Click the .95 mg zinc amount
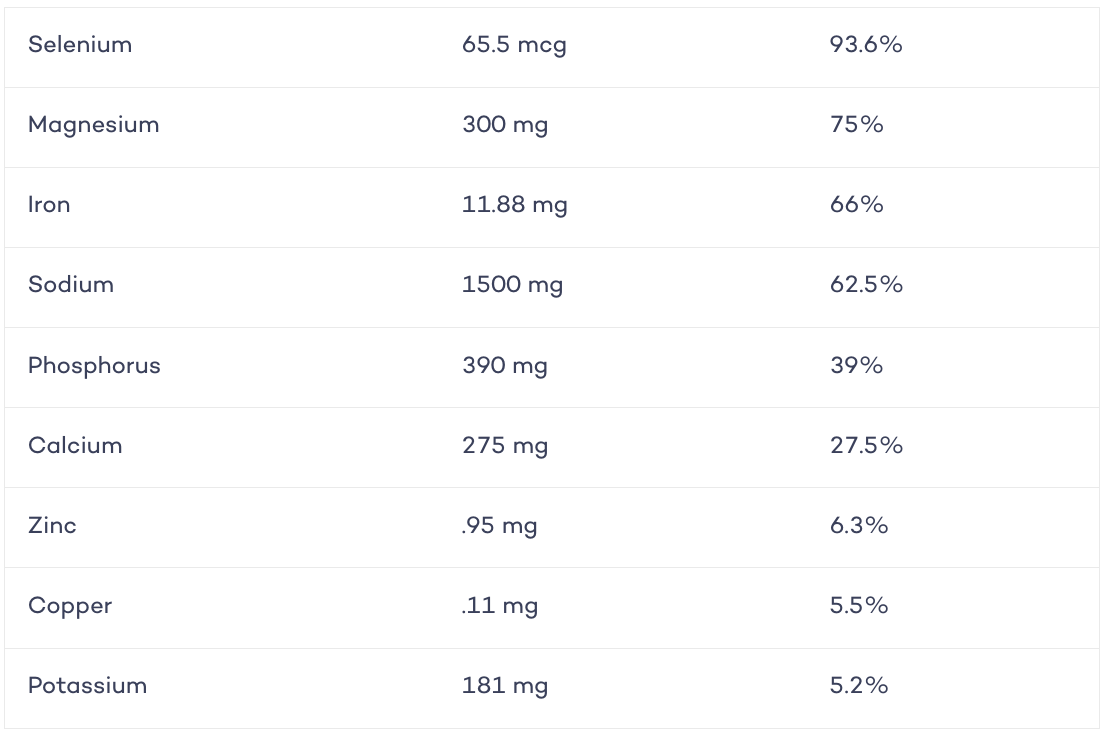This screenshot has height=745, width=1112. (499, 527)
